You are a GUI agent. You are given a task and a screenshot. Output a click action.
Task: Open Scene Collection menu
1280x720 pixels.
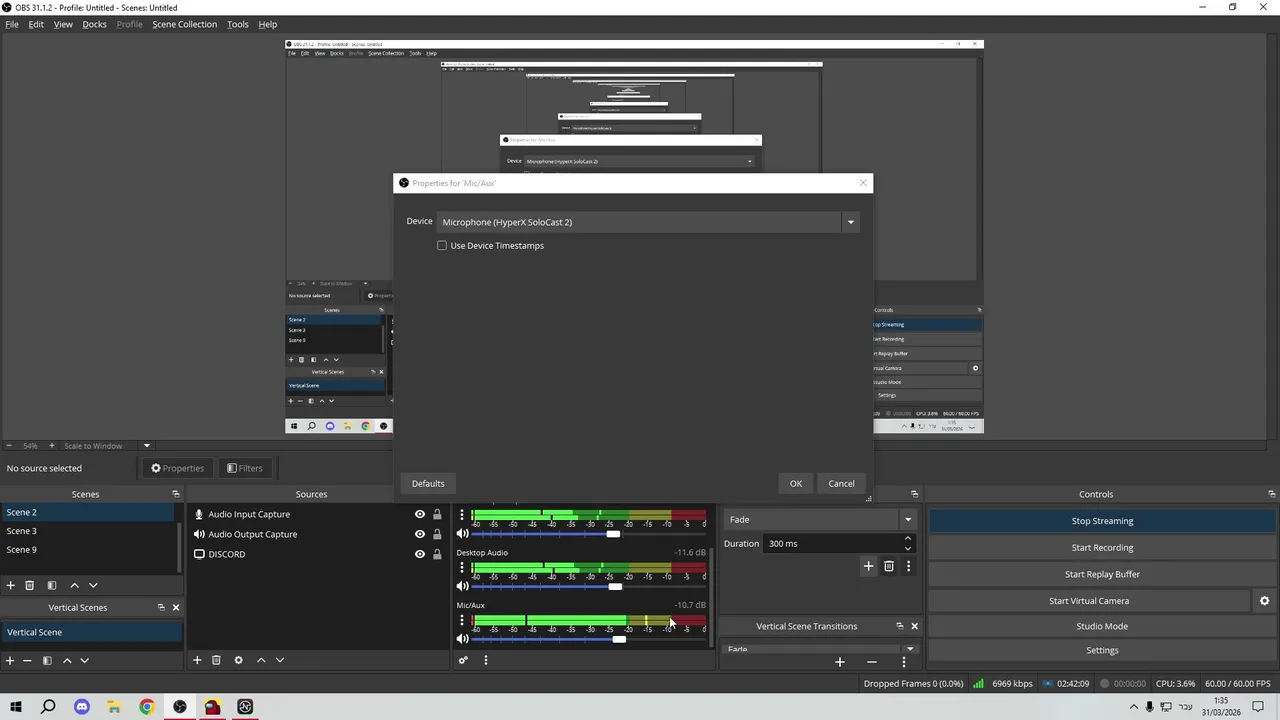point(184,24)
